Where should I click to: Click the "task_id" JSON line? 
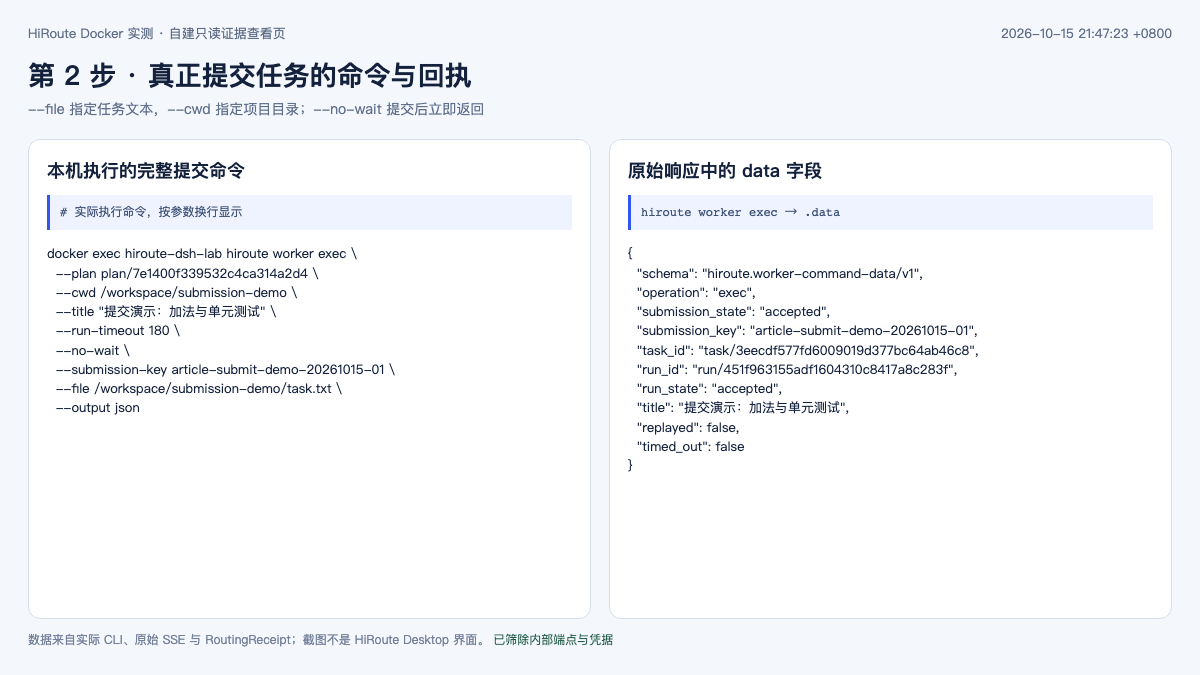[808, 350]
